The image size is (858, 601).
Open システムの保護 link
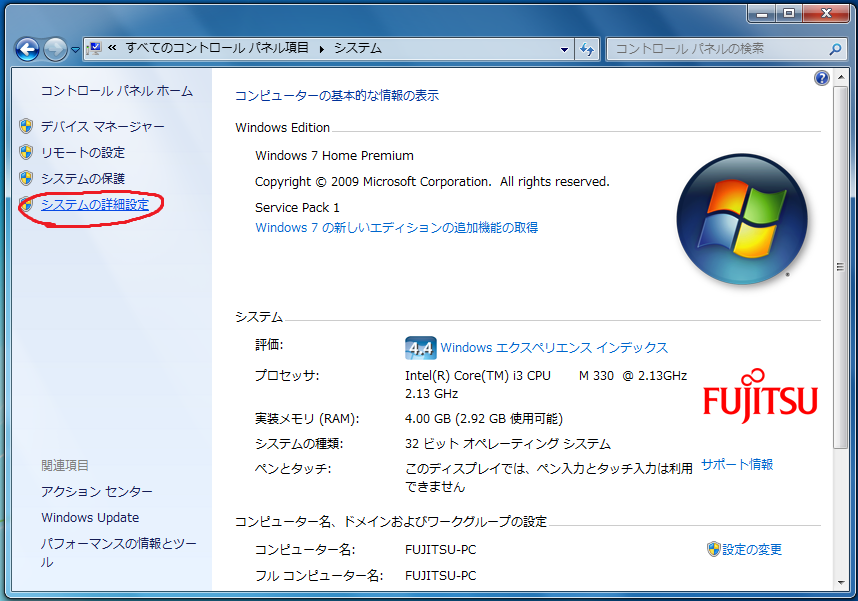pos(83,178)
